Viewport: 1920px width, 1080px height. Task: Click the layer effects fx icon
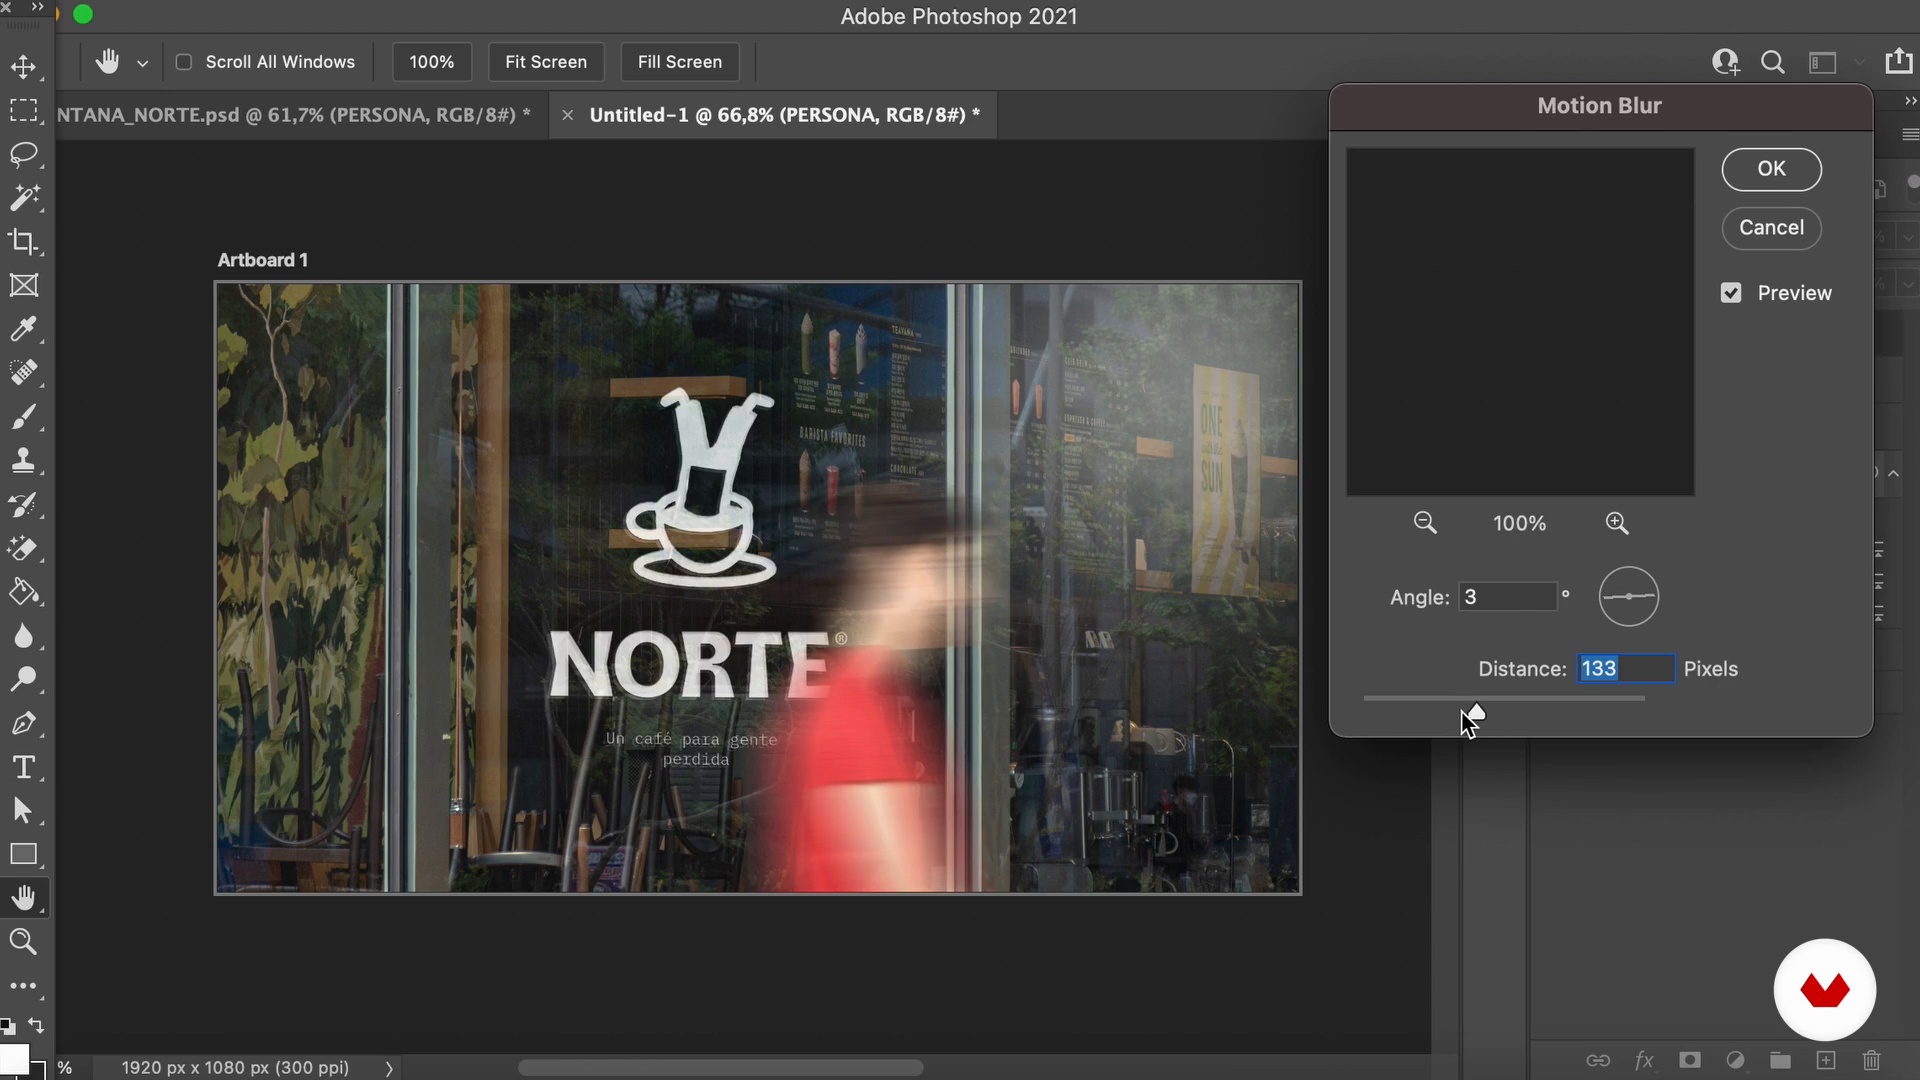1644,1060
